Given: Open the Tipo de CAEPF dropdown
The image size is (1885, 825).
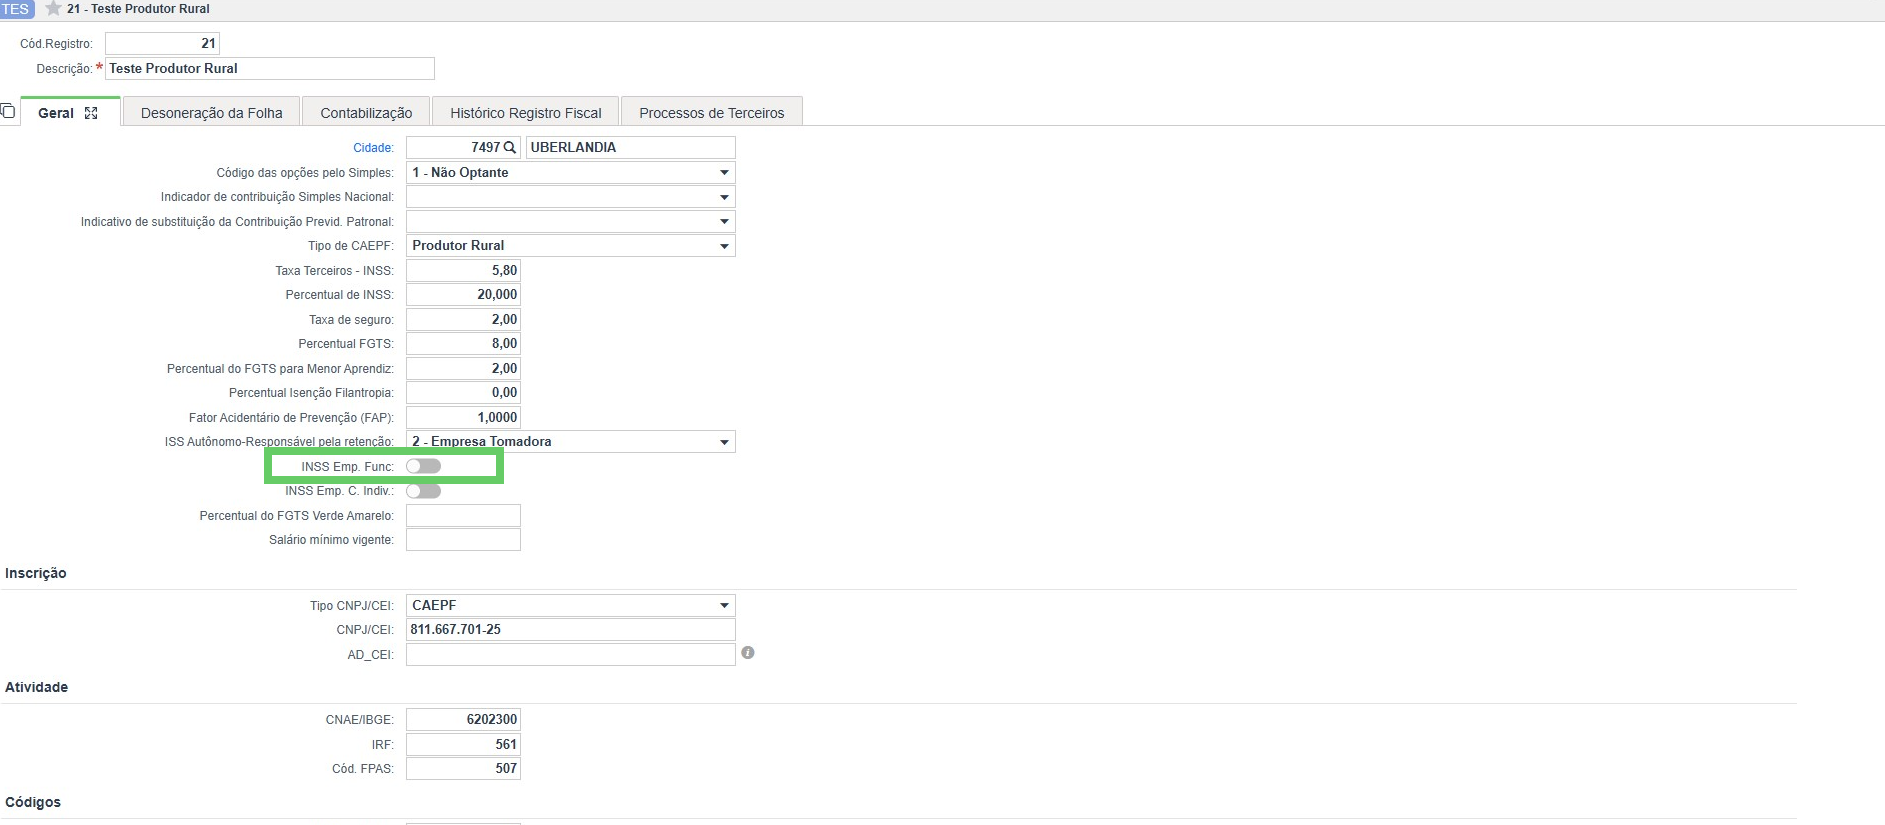Looking at the screenshot, I should pos(571,246).
